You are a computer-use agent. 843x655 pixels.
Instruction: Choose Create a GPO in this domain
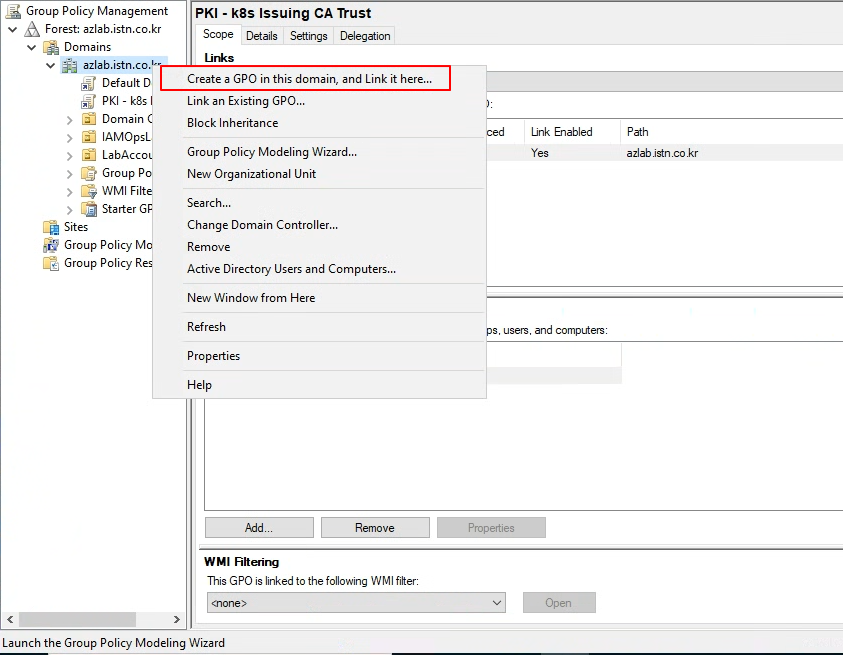309,79
